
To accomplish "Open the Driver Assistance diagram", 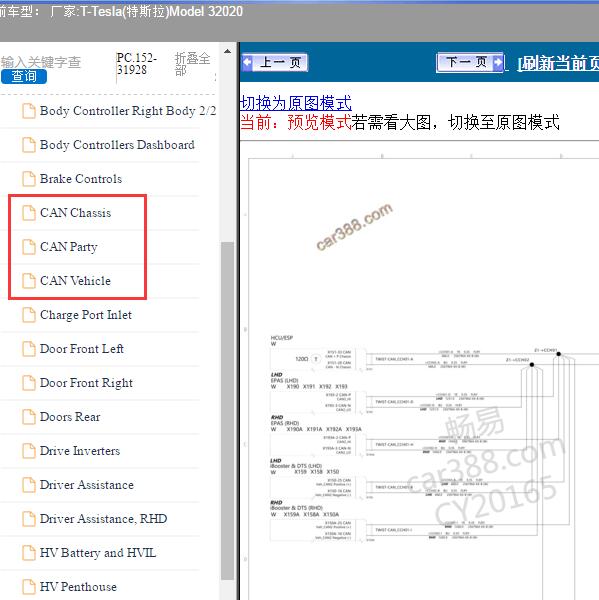I will click(87, 485).
